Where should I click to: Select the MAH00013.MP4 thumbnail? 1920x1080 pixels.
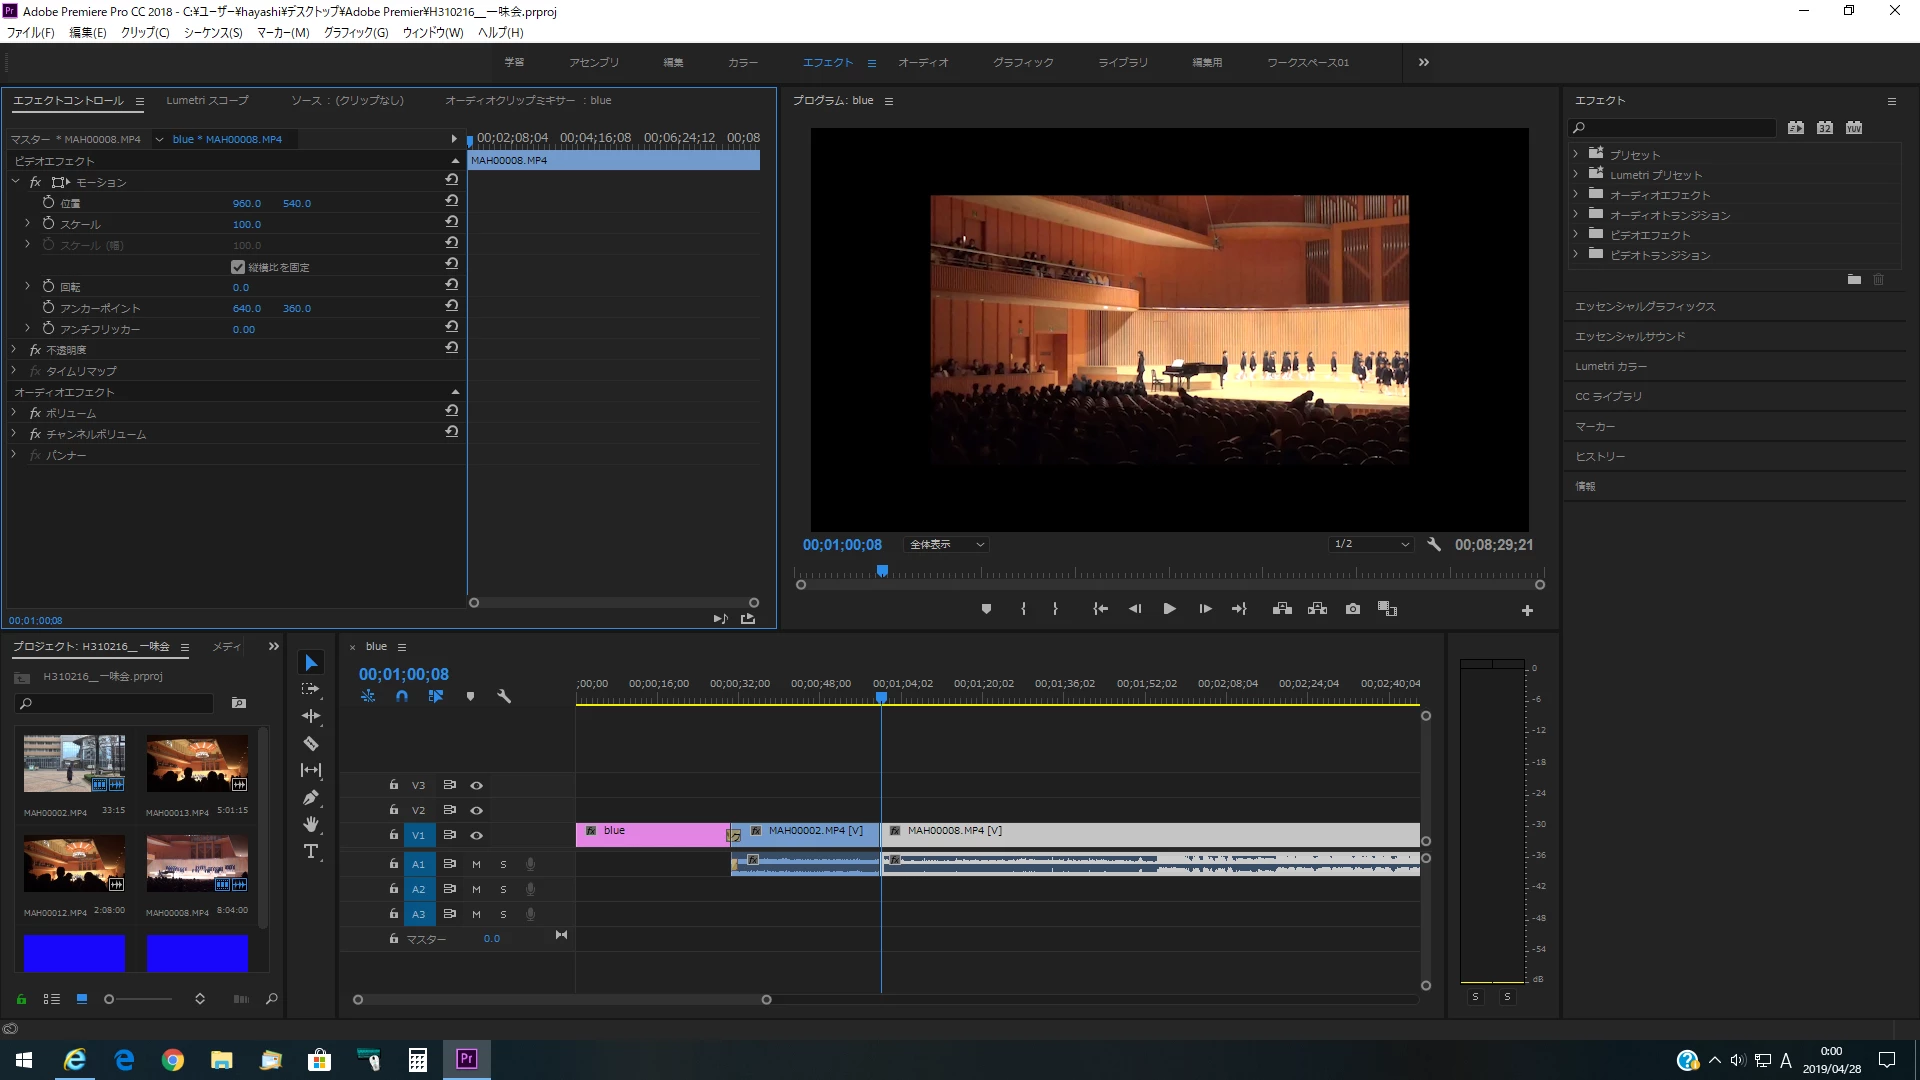[197, 764]
